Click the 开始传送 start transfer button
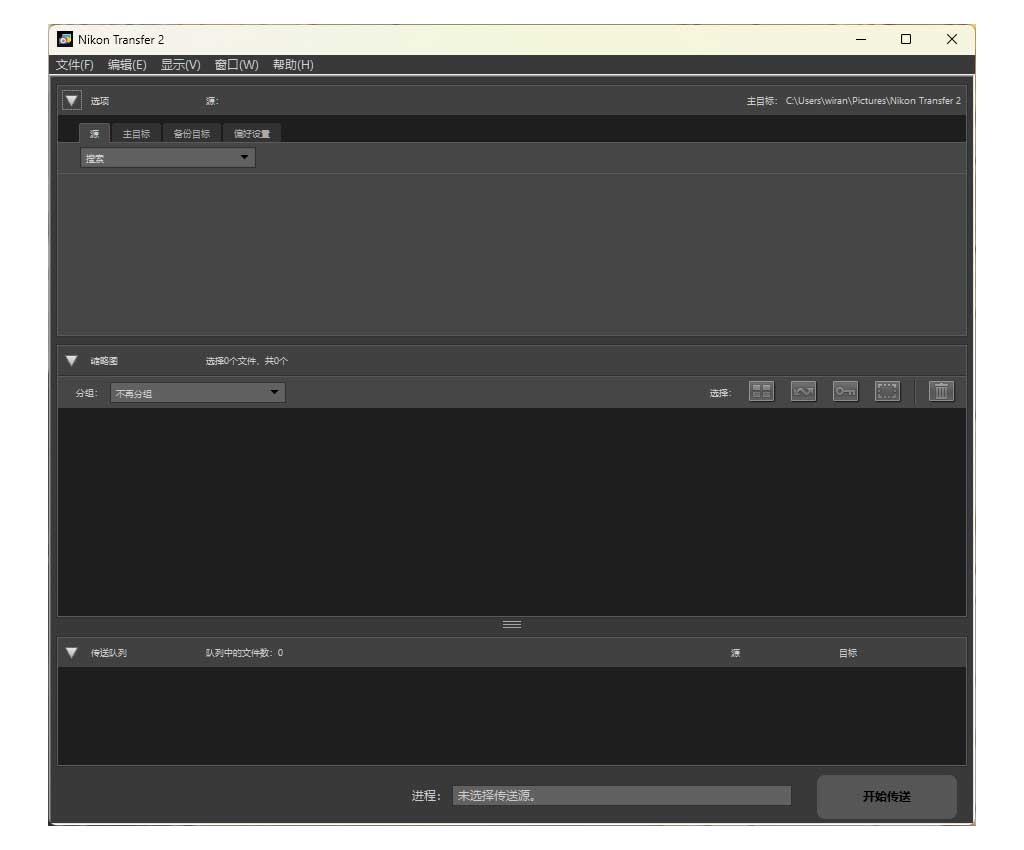The image size is (1024, 850). (x=886, y=797)
